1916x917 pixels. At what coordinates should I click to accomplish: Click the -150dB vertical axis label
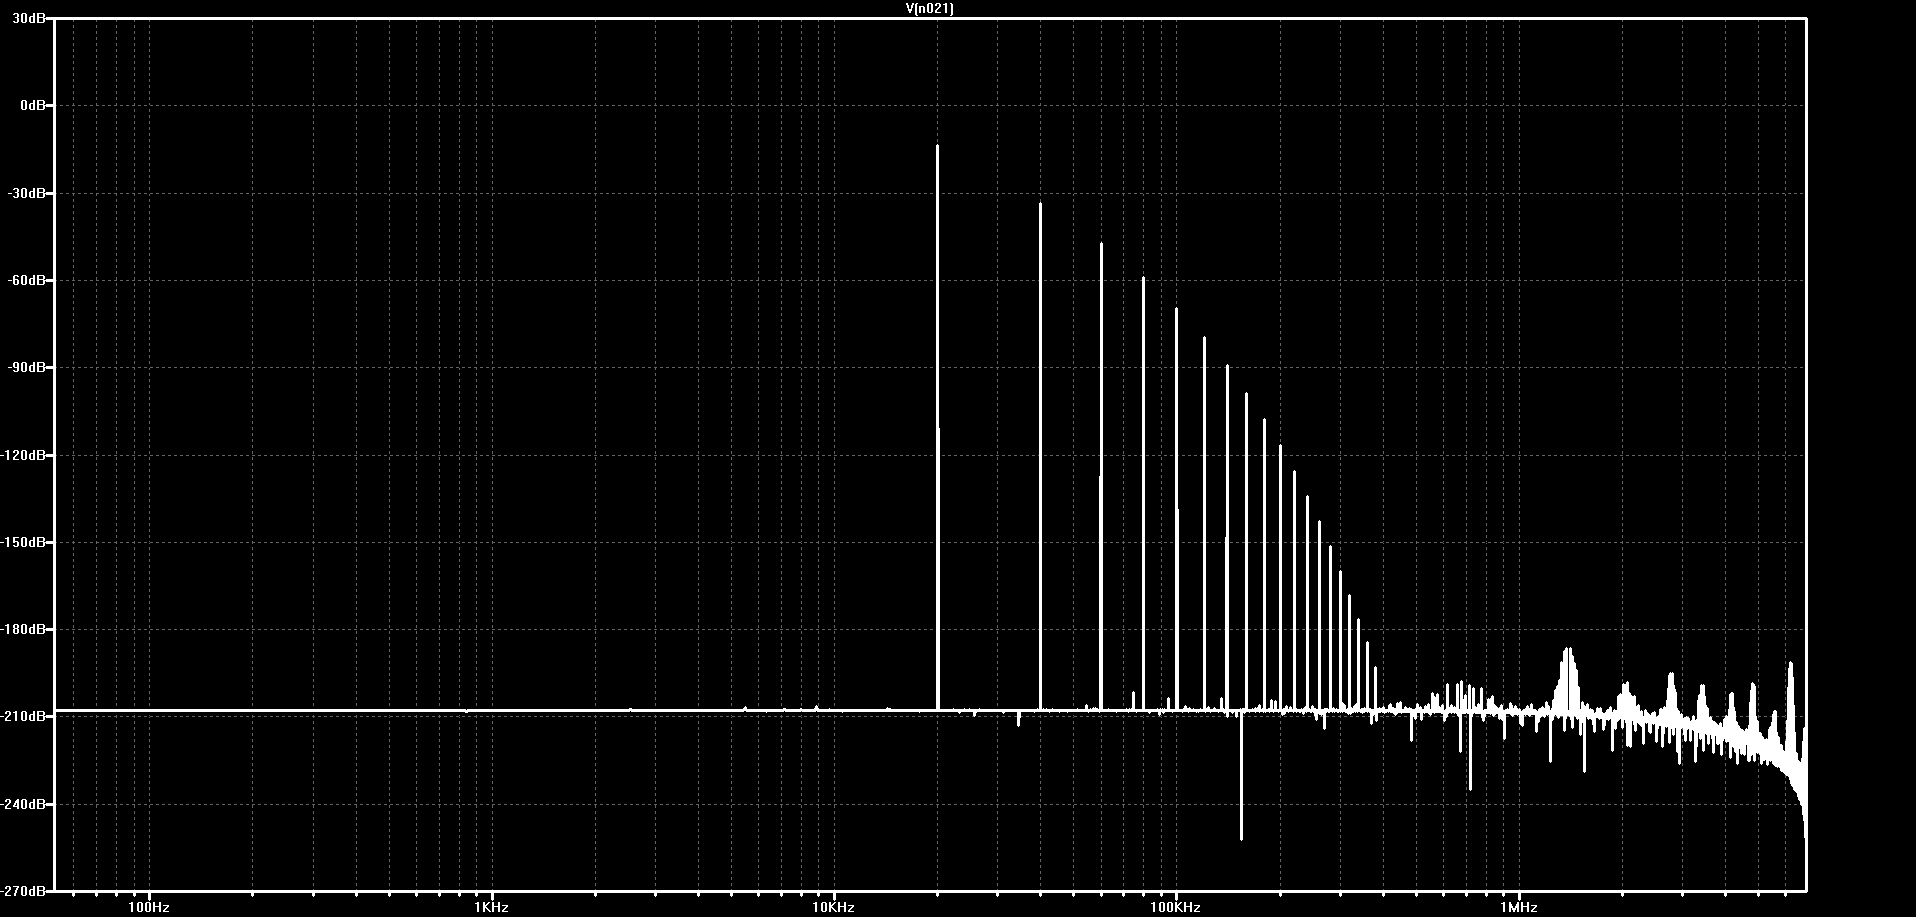click(x=25, y=542)
